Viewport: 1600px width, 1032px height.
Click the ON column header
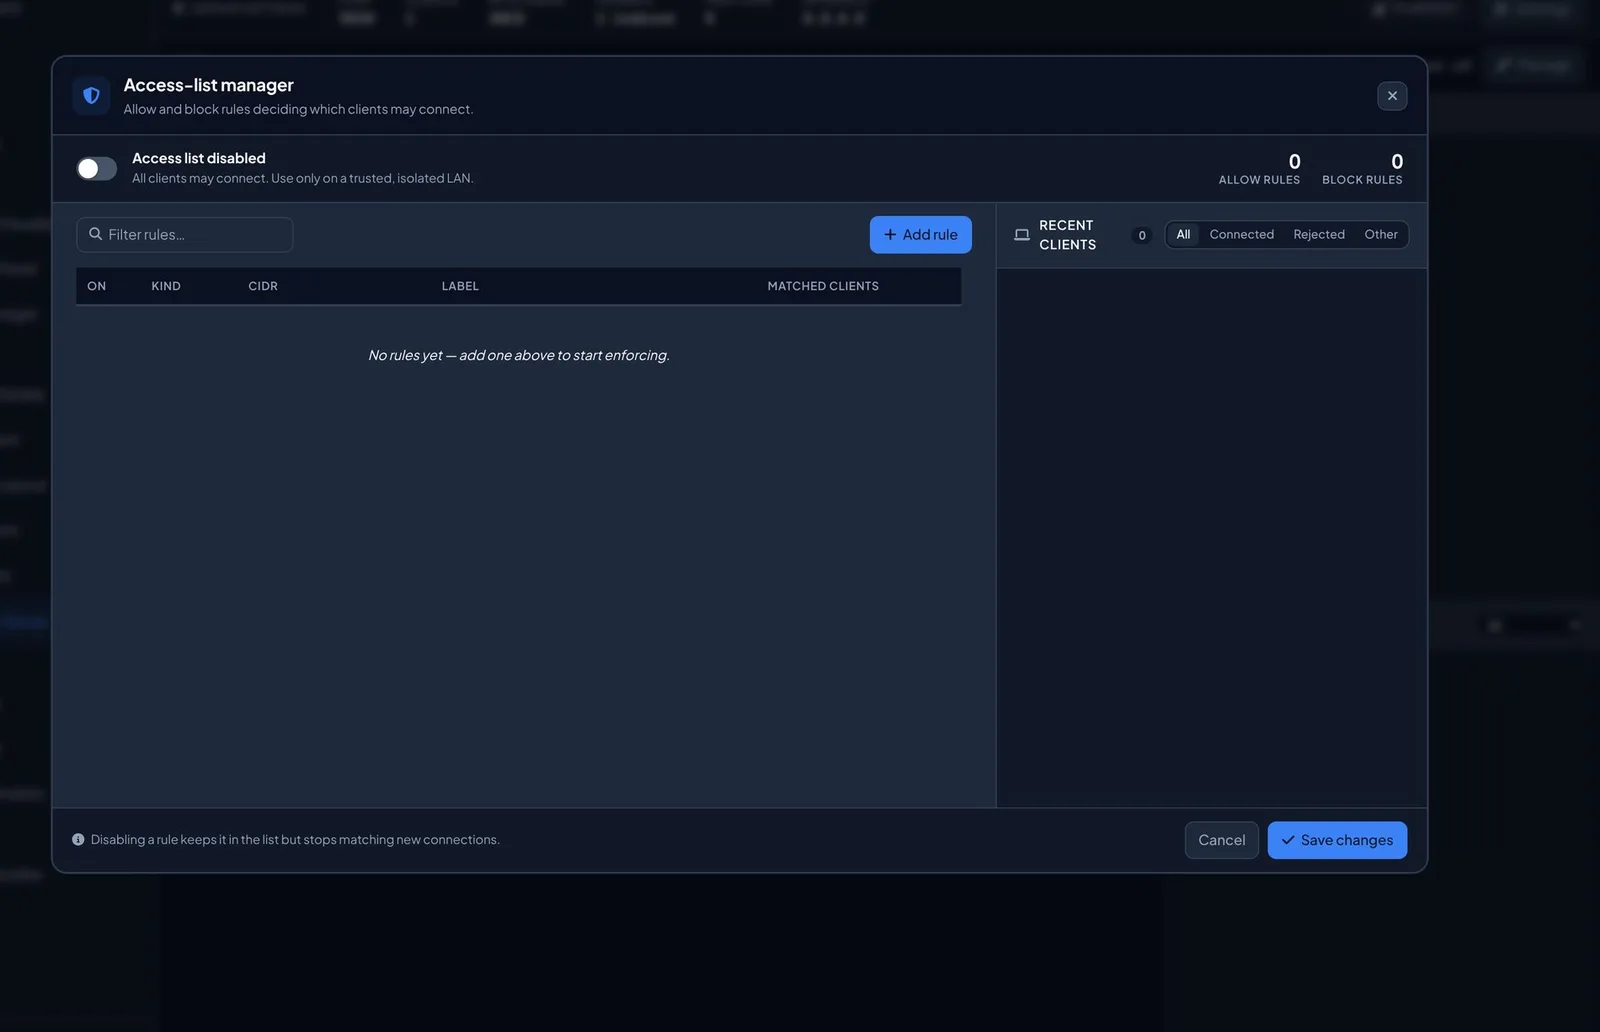pos(96,286)
